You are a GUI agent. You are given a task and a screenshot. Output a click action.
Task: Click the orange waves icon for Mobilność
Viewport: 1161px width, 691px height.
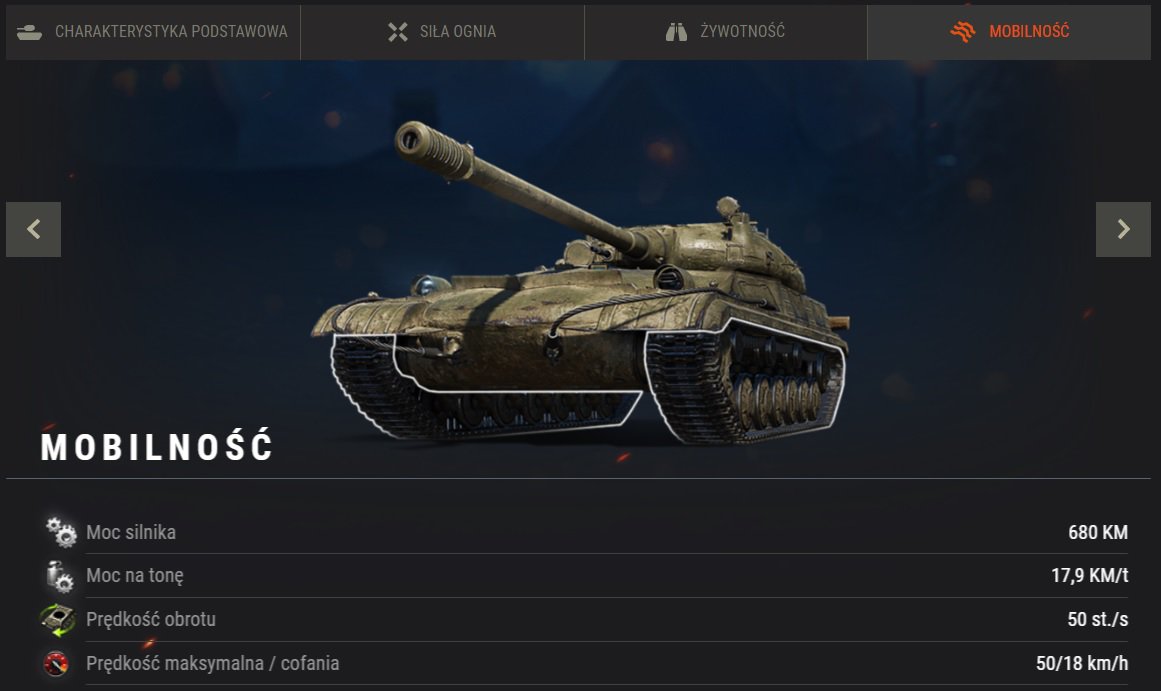click(963, 31)
